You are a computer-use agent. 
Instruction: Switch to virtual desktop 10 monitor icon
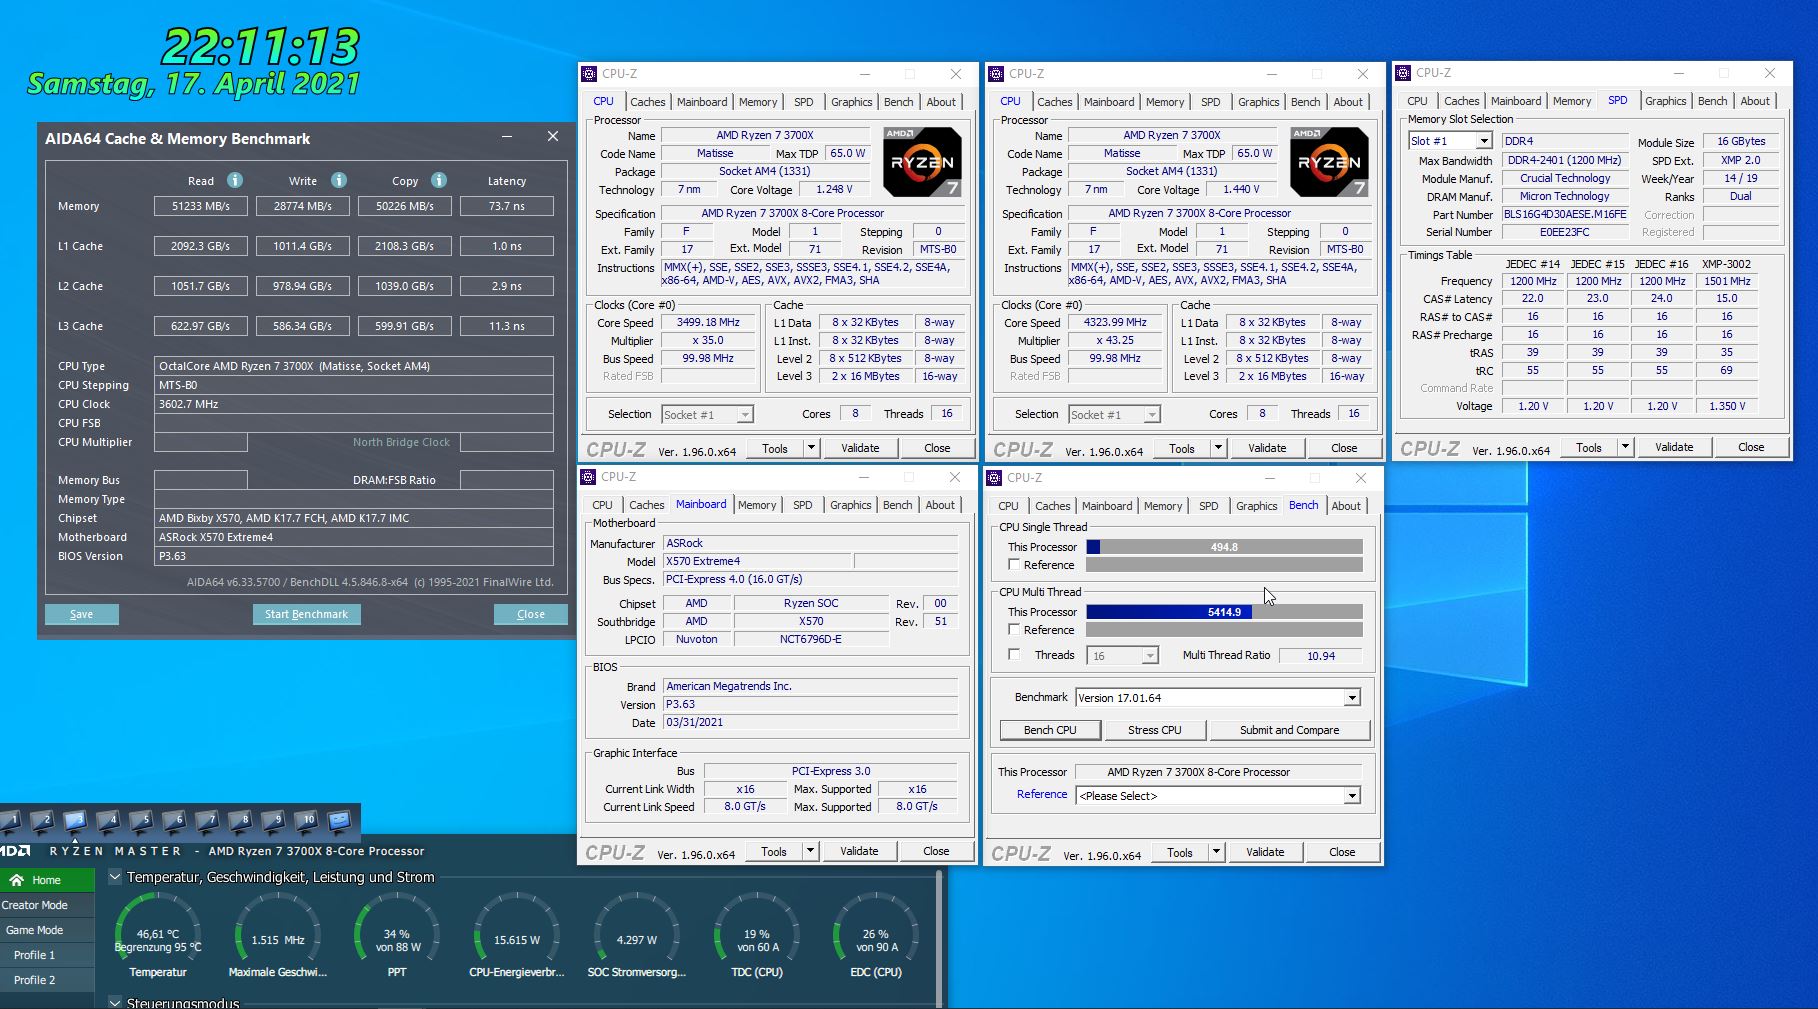click(x=306, y=821)
